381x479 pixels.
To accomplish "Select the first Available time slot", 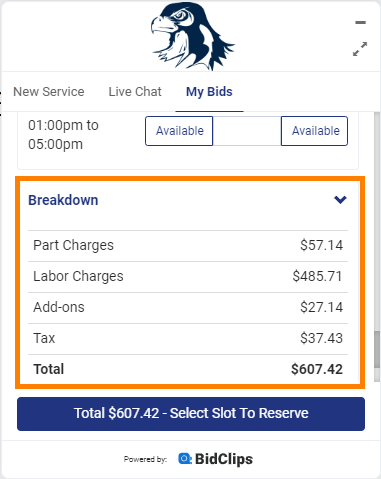I will [x=179, y=131].
